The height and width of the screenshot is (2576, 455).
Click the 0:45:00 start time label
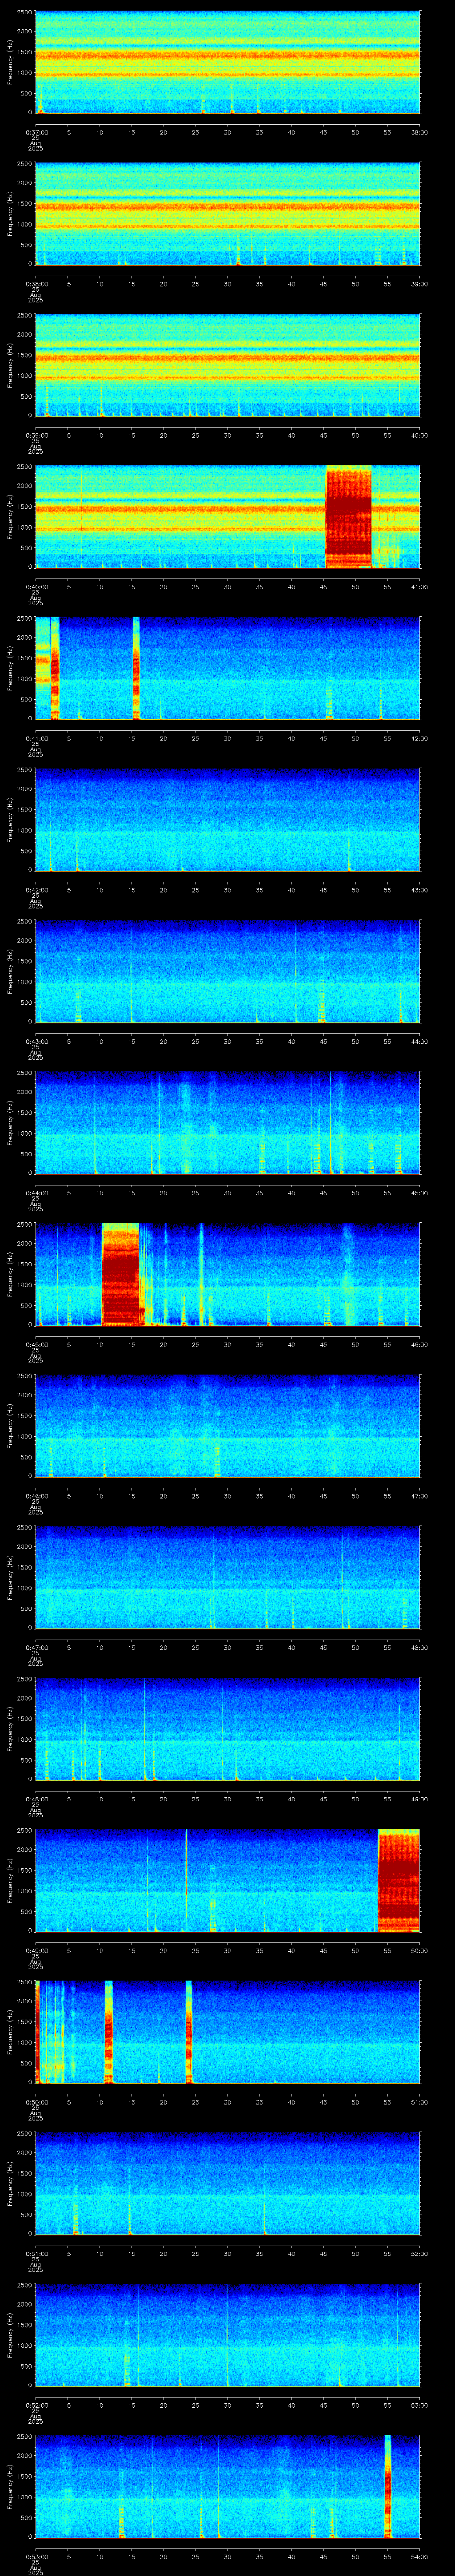[x=36, y=1344]
